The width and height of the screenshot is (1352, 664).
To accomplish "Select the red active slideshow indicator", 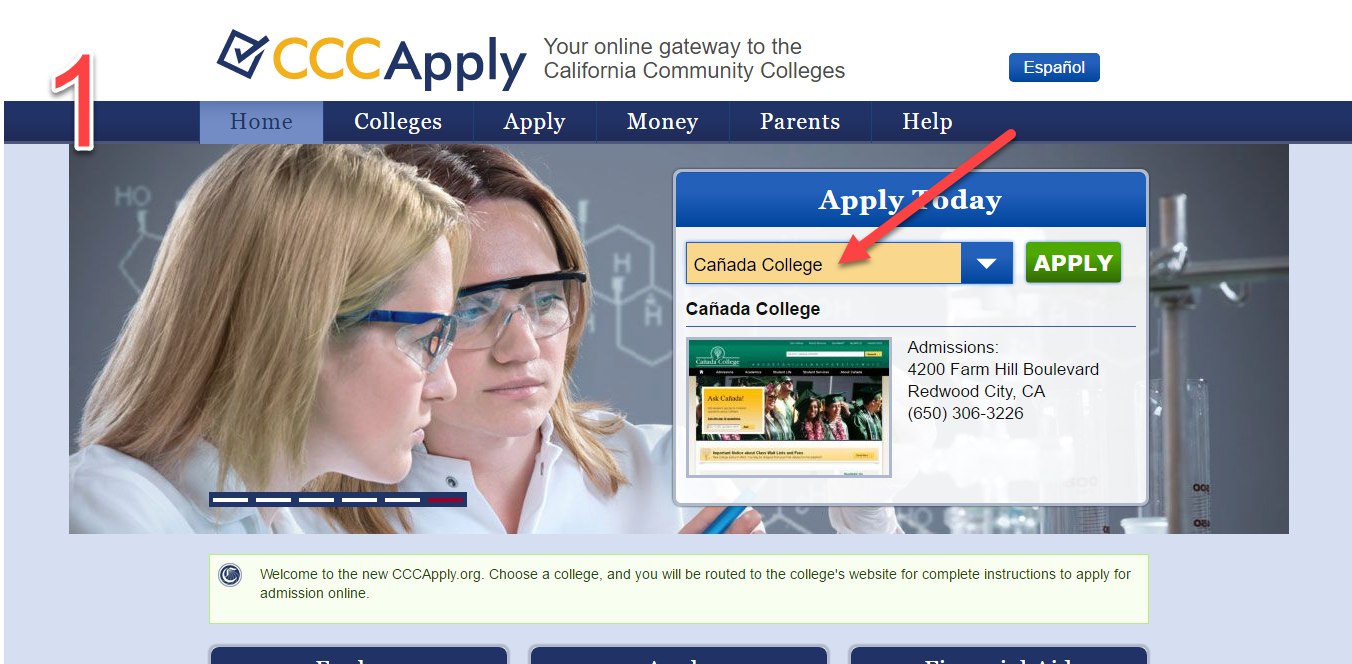I will click(x=445, y=499).
